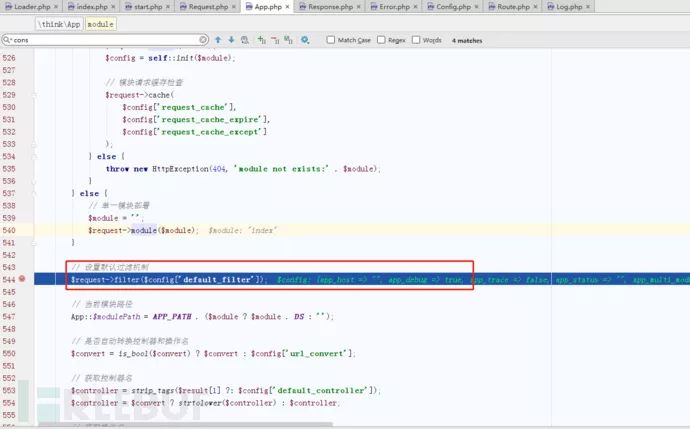Focus the search field containing 'cons'

coord(106,40)
